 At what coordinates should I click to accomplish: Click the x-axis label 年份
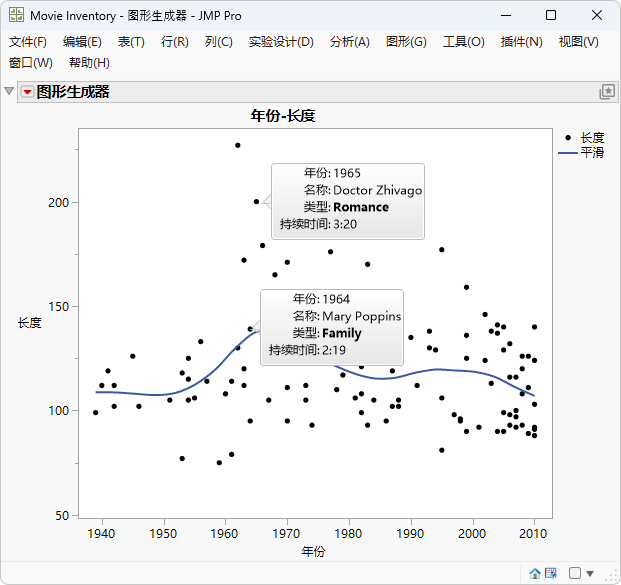(x=313, y=551)
